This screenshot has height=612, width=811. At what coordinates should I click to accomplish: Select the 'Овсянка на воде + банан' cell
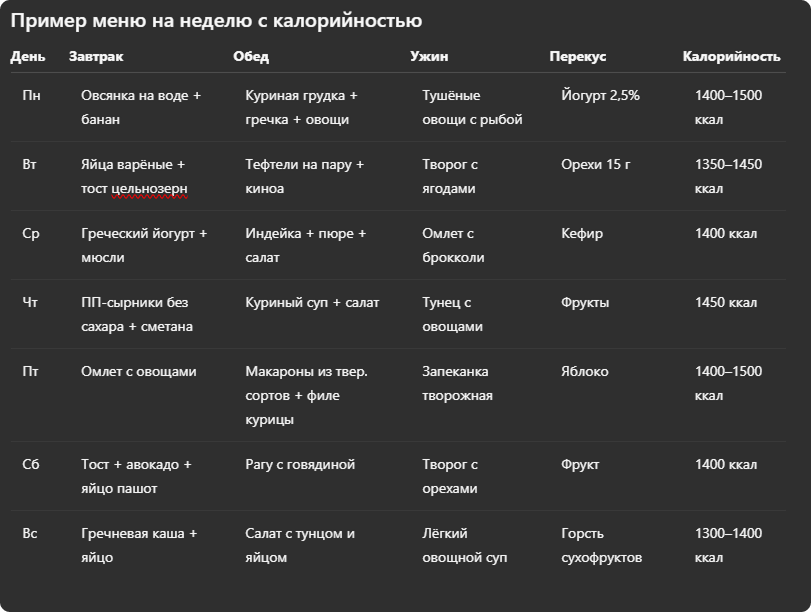click(141, 107)
